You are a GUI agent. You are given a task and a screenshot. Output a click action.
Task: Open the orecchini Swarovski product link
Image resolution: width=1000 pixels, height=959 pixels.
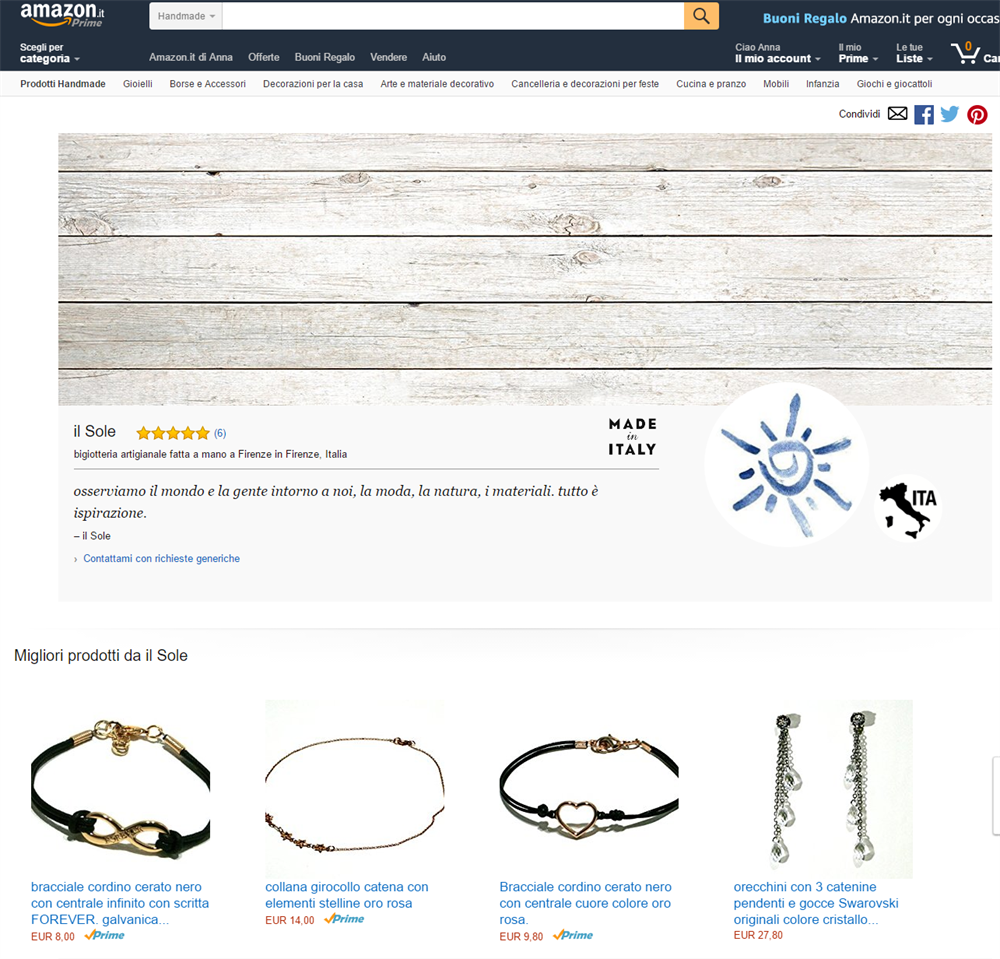point(816,903)
